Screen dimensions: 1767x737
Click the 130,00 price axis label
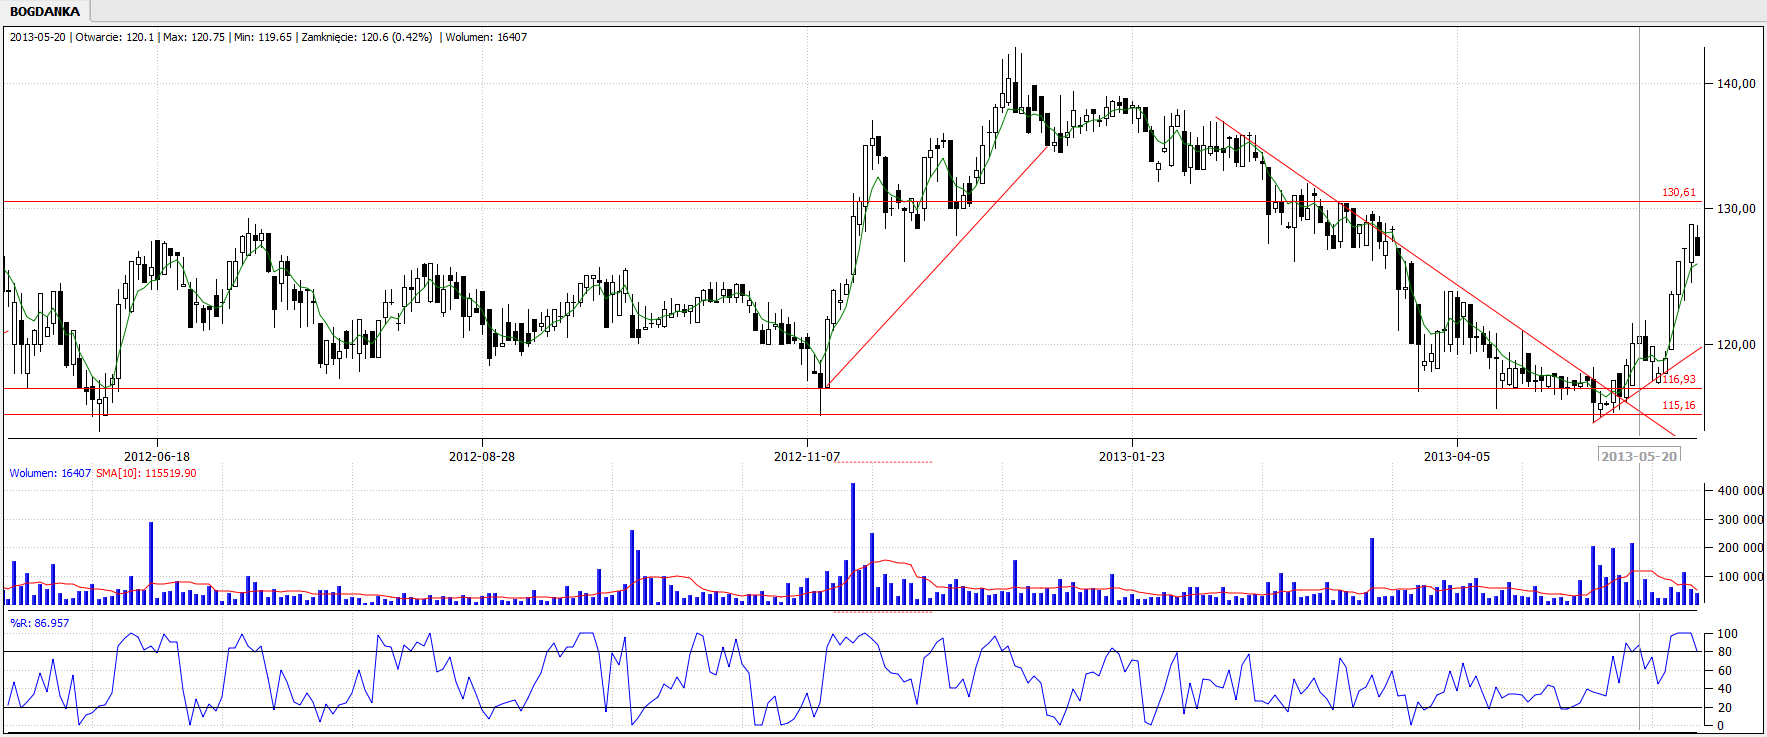(x=1736, y=209)
